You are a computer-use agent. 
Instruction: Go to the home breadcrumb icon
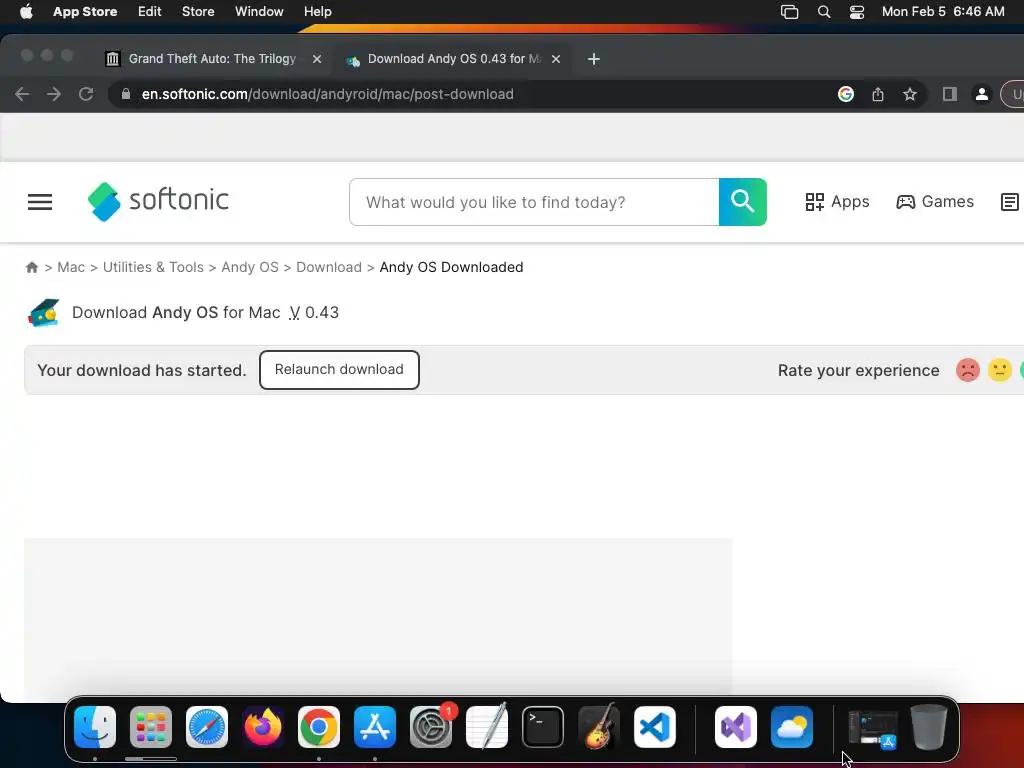tap(31, 267)
